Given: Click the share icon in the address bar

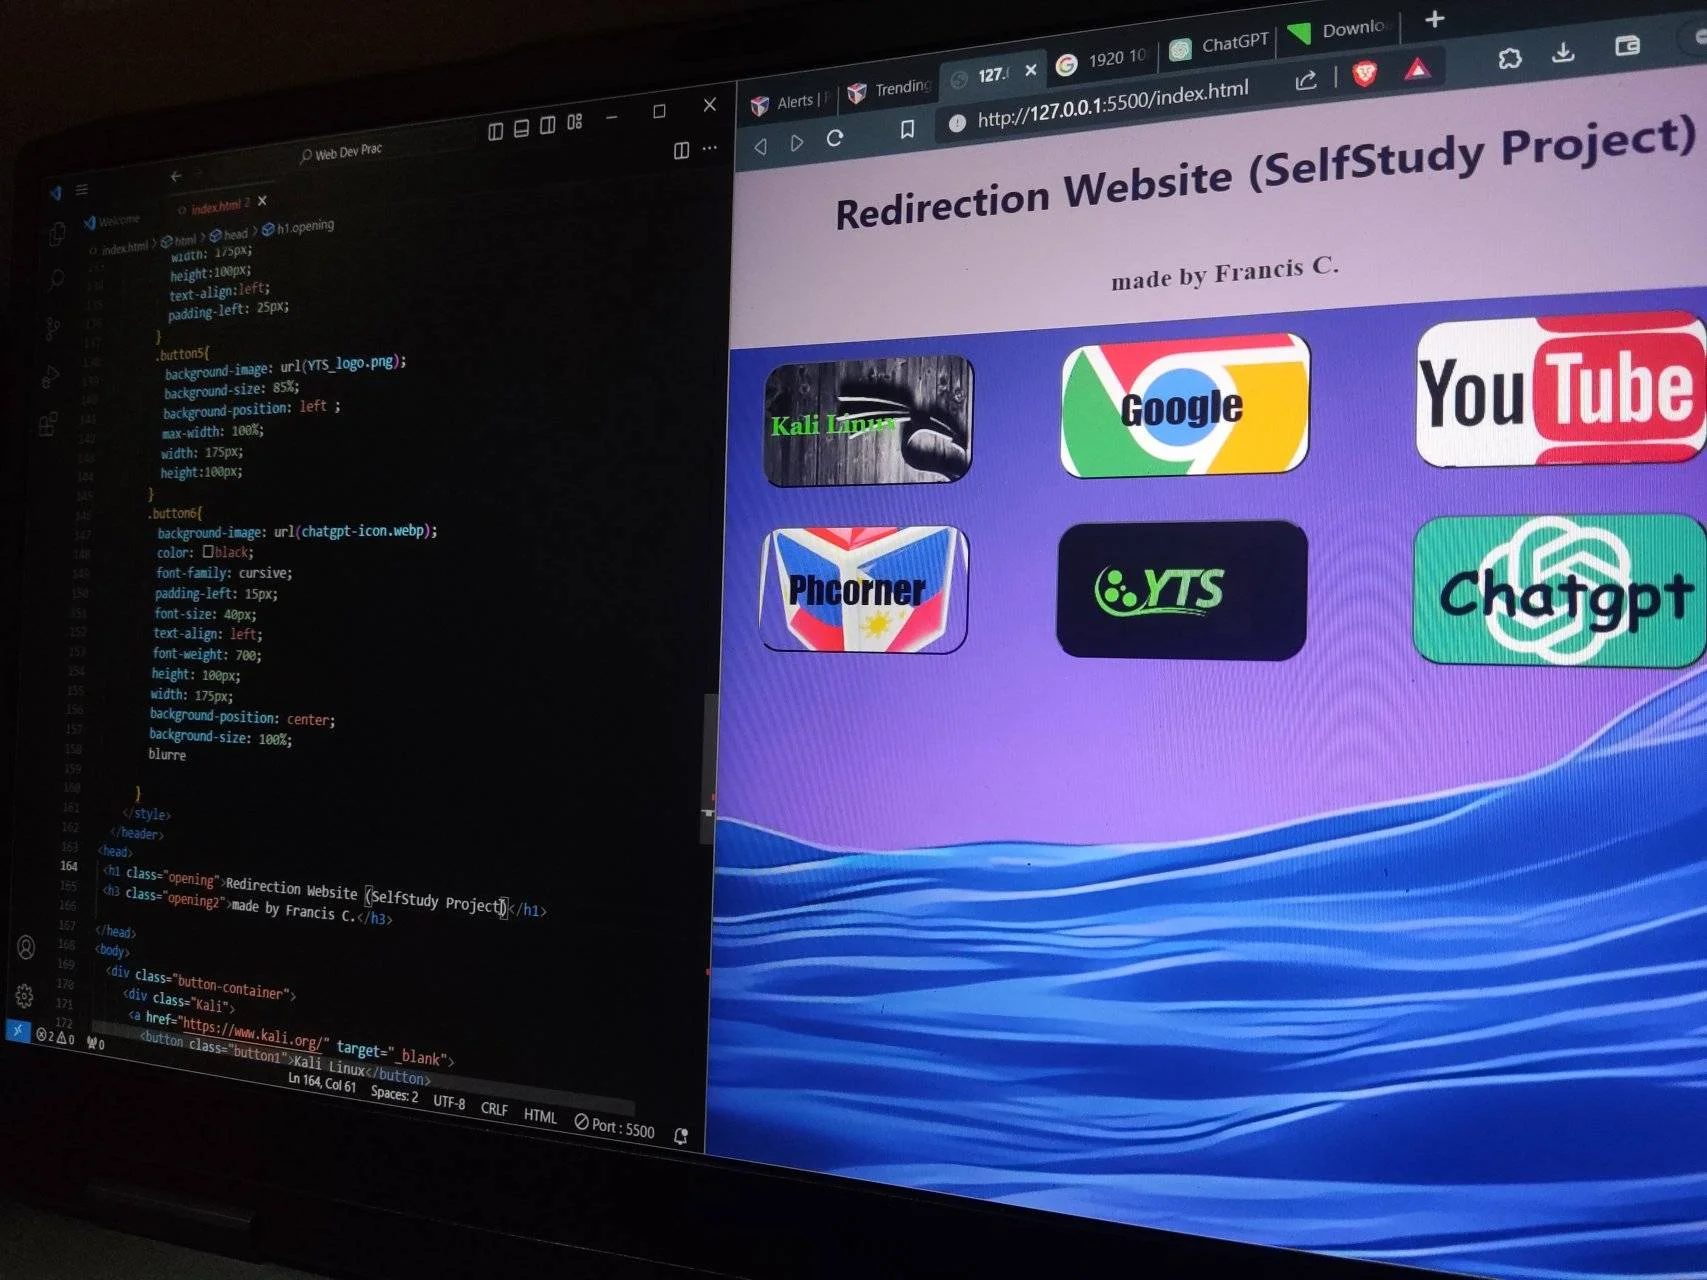Looking at the screenshot, I should (x=1306, y=80).
